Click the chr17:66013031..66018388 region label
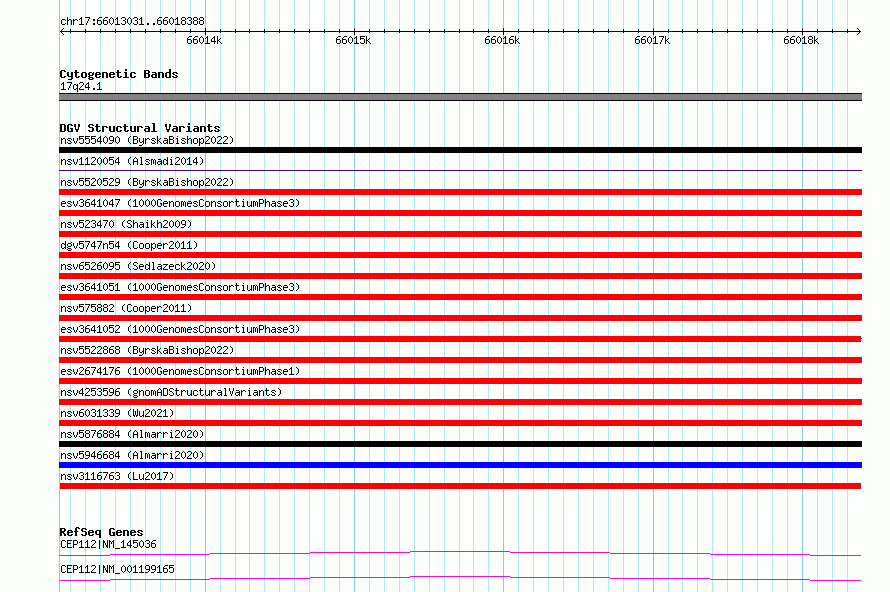Image resolution: width=890 pixels, height=592 pixels. click(132, 21)
